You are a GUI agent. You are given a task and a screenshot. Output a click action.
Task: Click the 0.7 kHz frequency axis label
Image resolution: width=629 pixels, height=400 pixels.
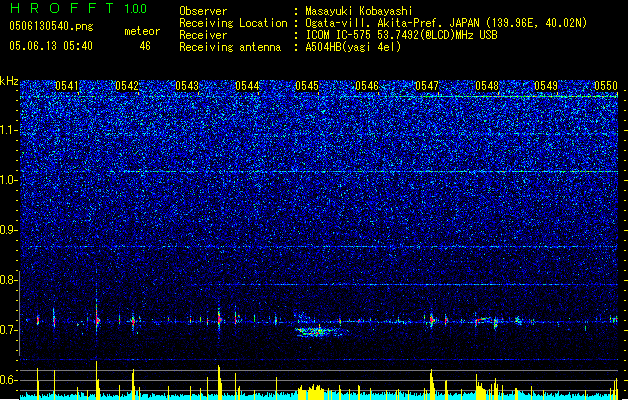[x=8, y=330]
